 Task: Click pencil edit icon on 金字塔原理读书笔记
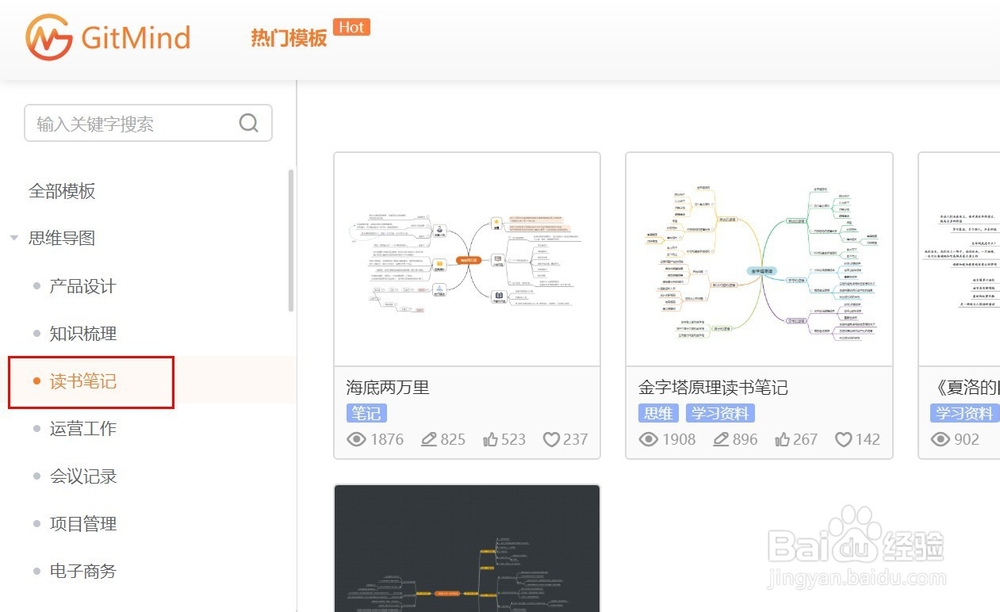tap(721, 439)
